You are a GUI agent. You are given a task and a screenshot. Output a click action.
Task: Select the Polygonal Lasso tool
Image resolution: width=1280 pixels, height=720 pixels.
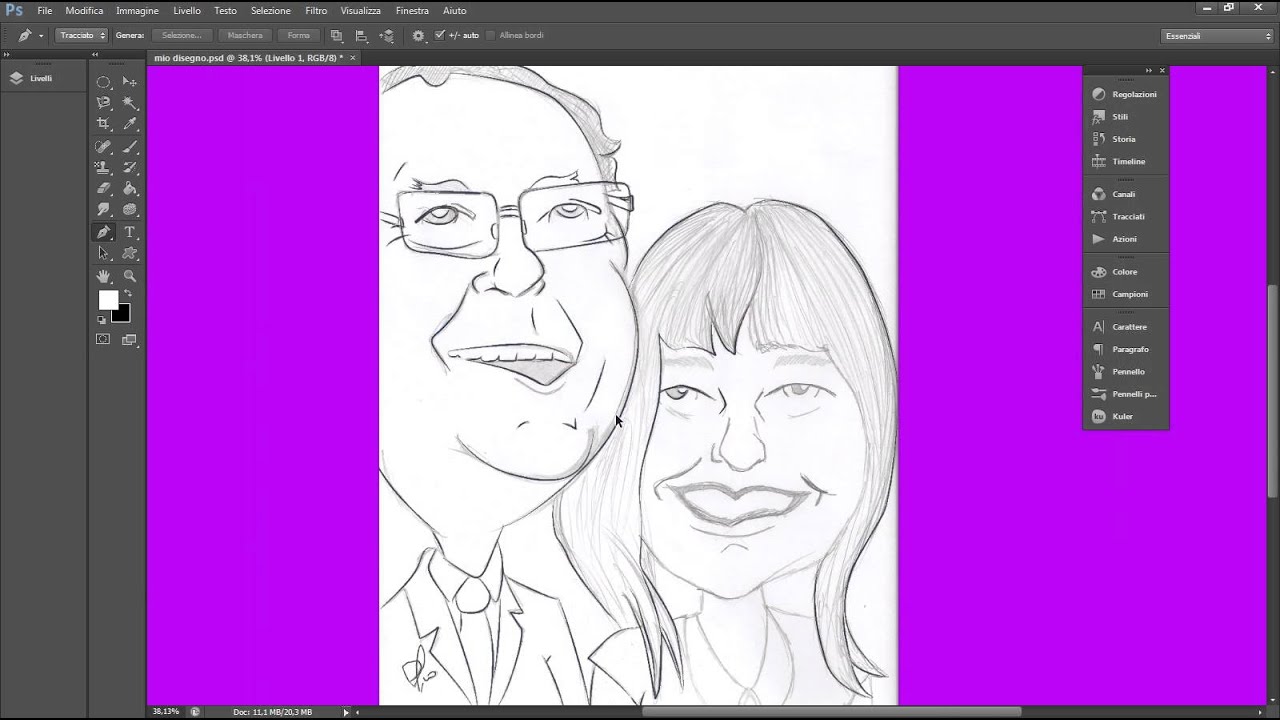click(x=103, y=103)
